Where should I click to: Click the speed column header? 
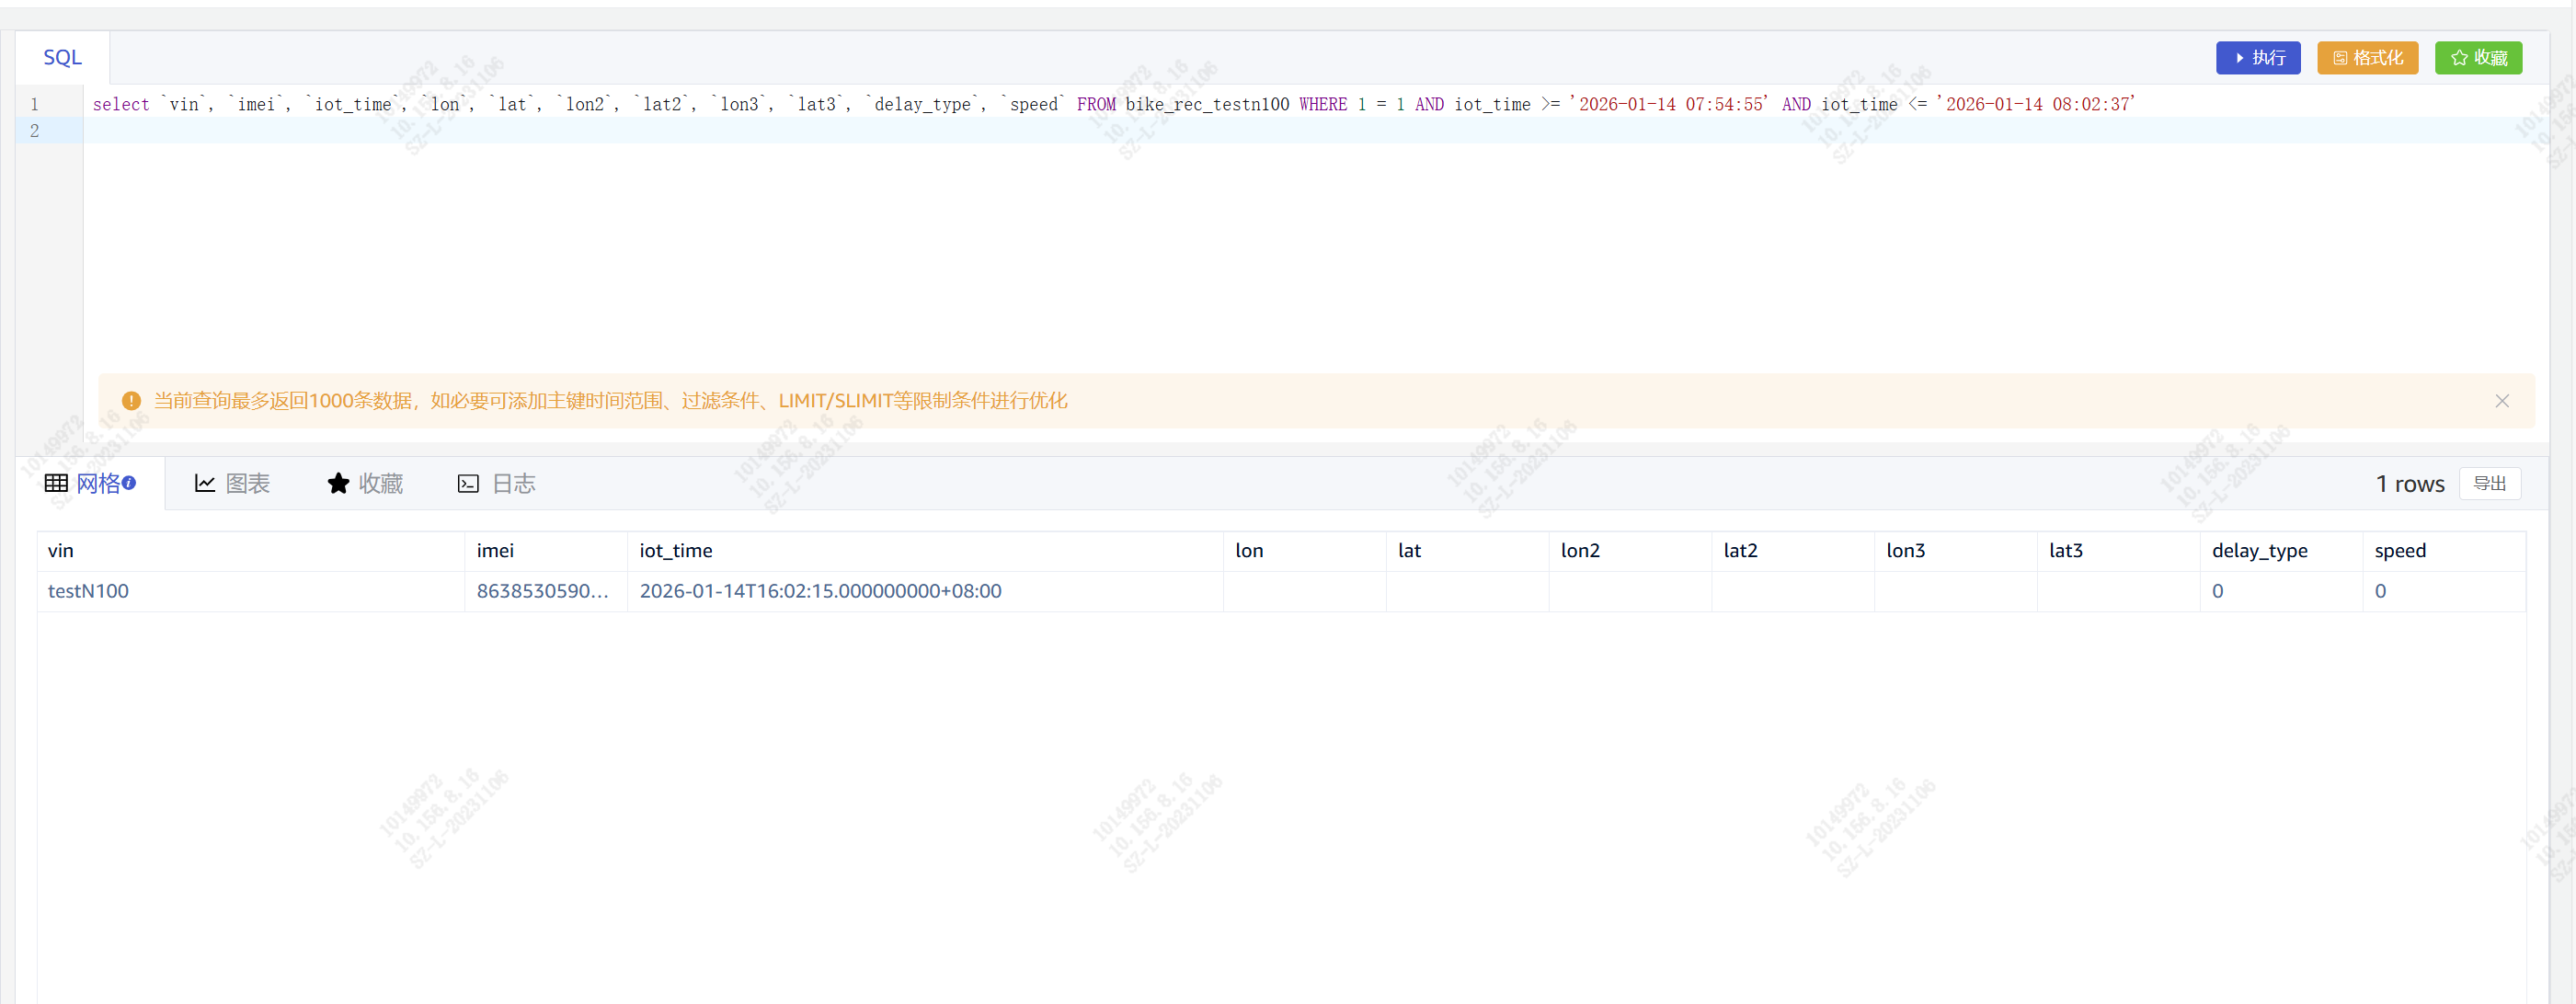pos(2399,551)
